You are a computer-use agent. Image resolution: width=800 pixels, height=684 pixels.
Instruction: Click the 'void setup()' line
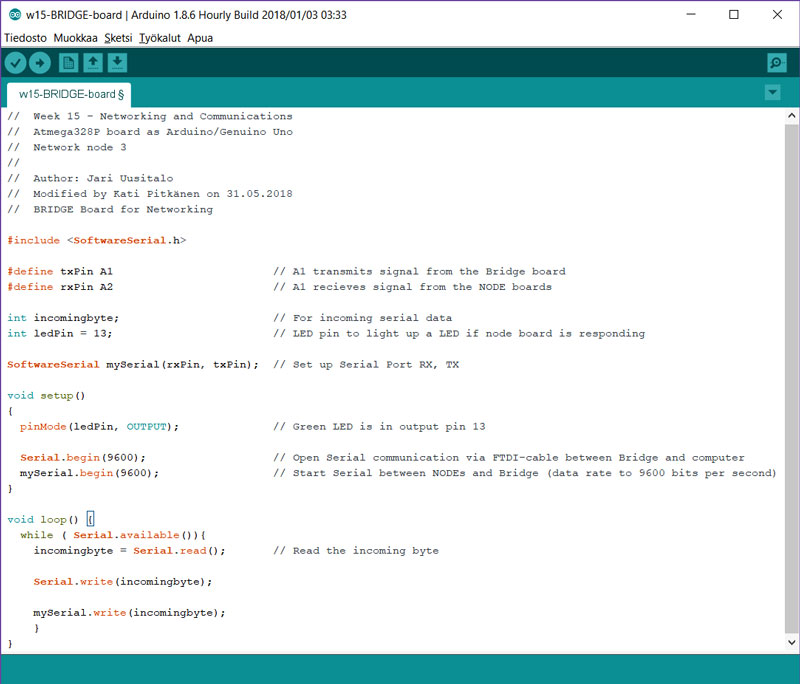point(46,396)
